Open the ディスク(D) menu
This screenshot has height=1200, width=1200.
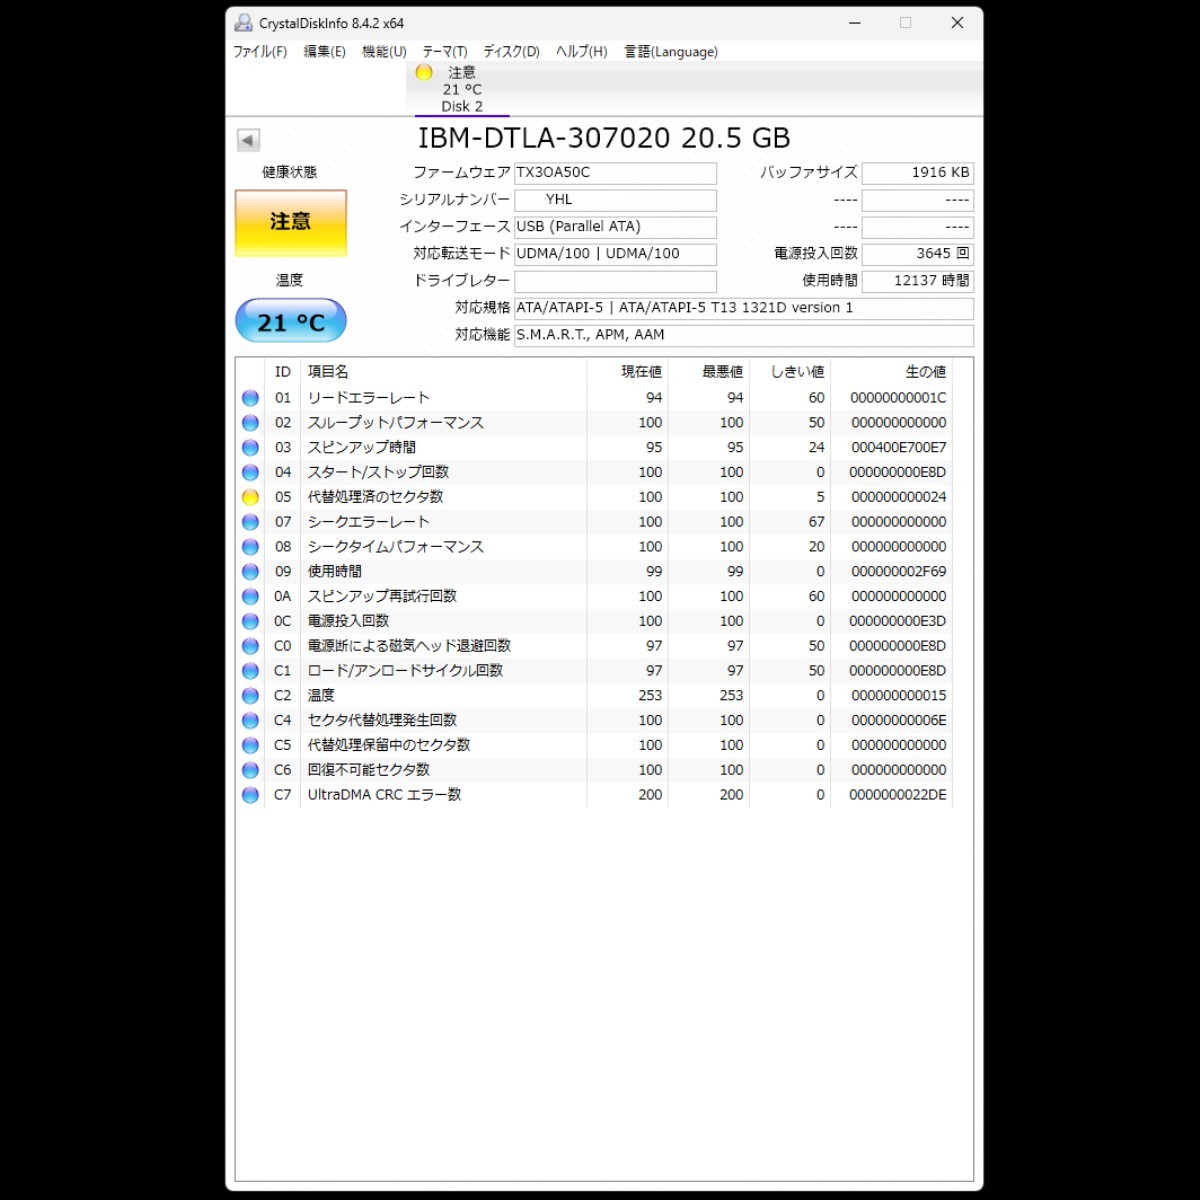(x=511, y=52)
